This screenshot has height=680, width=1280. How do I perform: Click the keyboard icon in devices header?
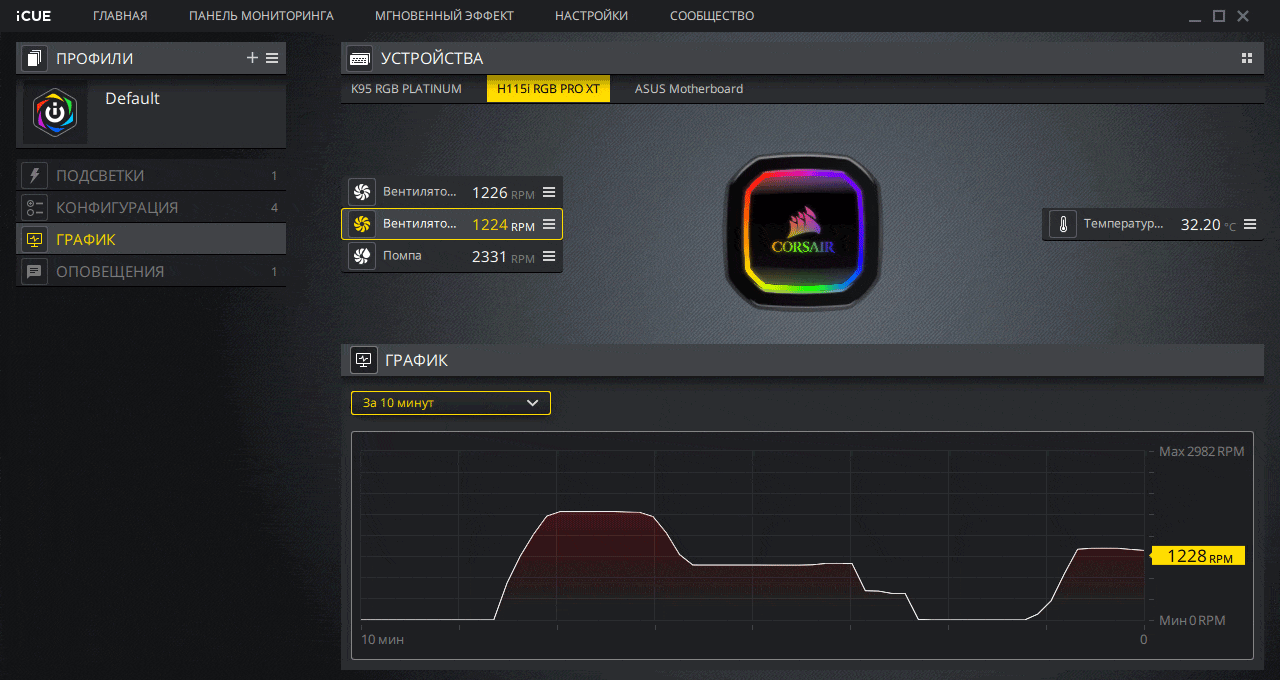(360, 59)
